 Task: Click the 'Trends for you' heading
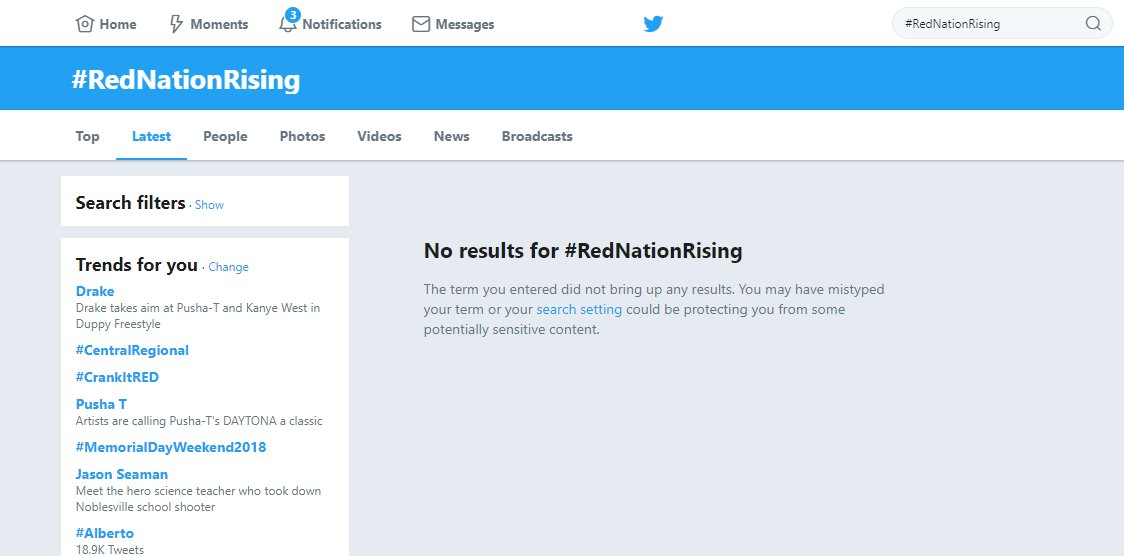point(137,265)
